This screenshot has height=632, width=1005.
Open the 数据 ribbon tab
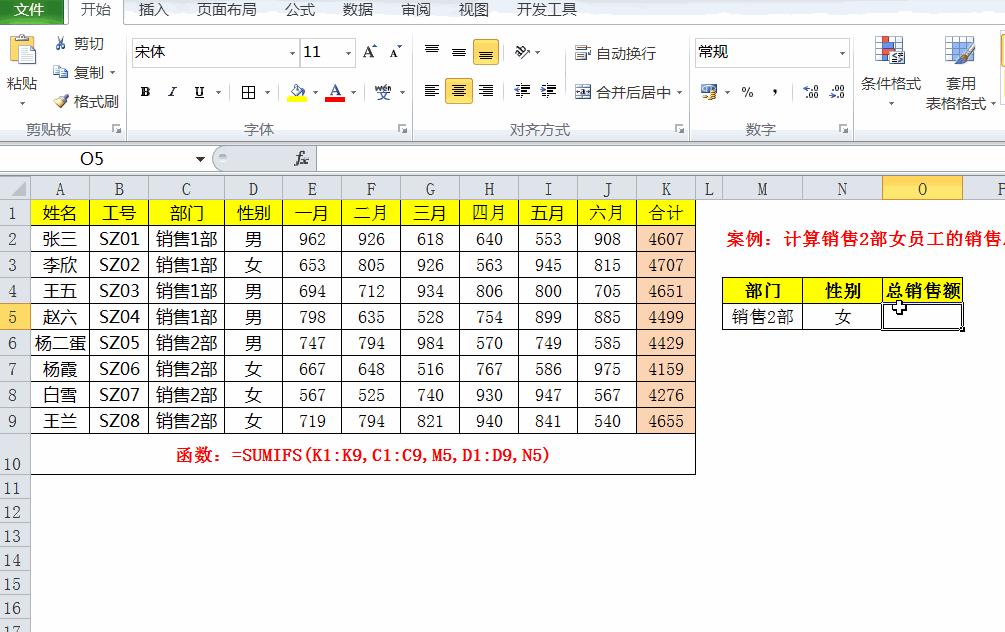(356, 11)
